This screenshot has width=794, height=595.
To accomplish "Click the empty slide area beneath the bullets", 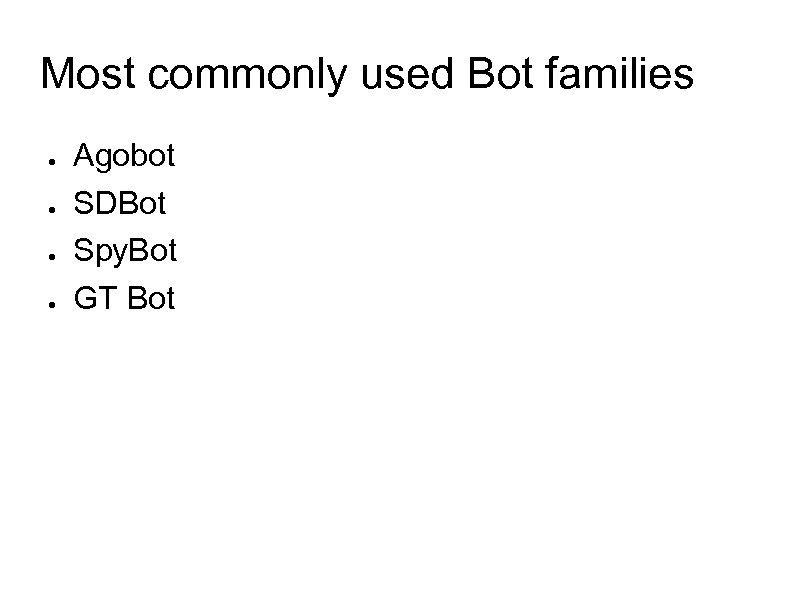I will point(400,450).
